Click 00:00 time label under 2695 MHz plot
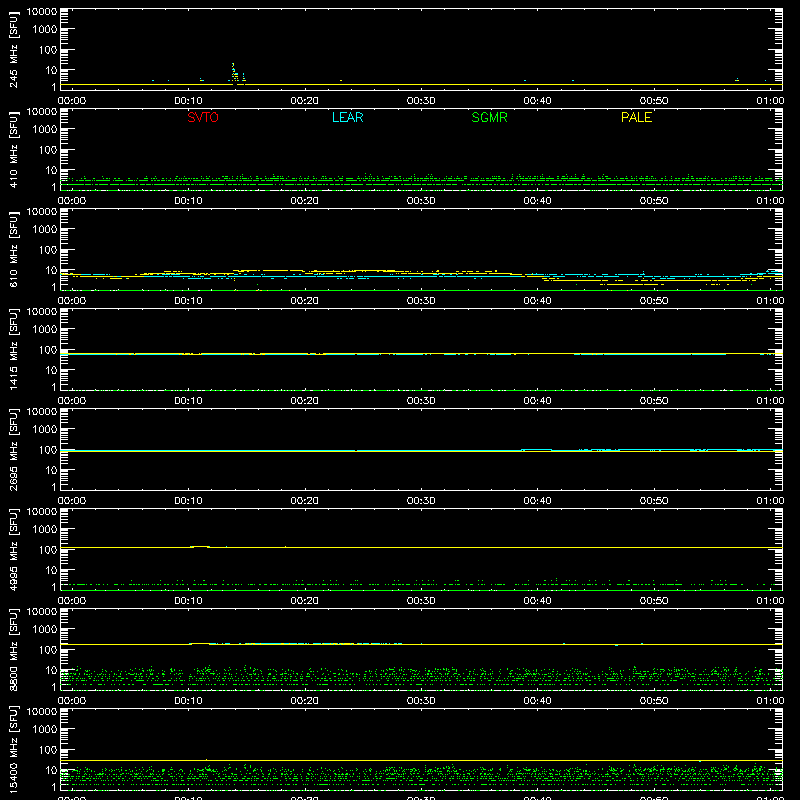800x800 pixels. tap(72, 501)
